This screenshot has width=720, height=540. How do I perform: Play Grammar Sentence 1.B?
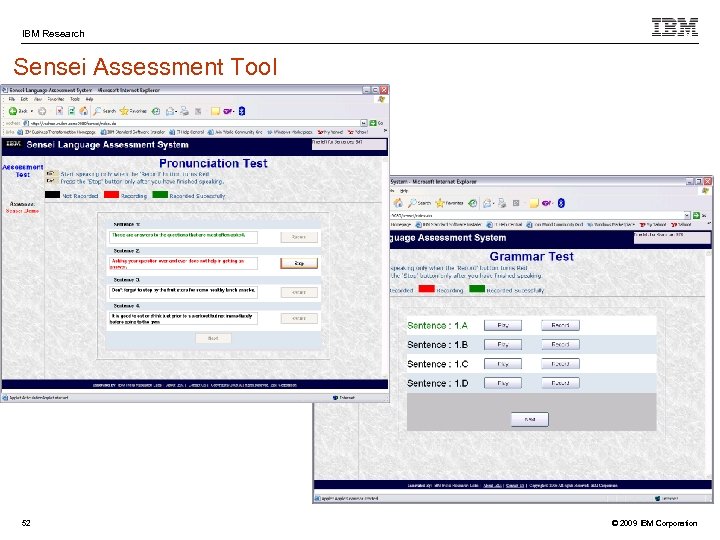click(x=503, y=344)
